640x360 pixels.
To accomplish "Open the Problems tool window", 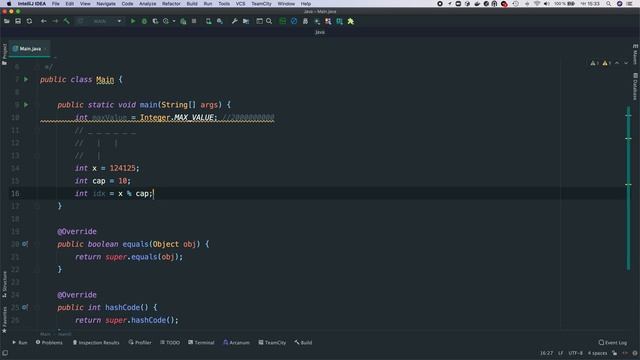I will tap(49, 343).
